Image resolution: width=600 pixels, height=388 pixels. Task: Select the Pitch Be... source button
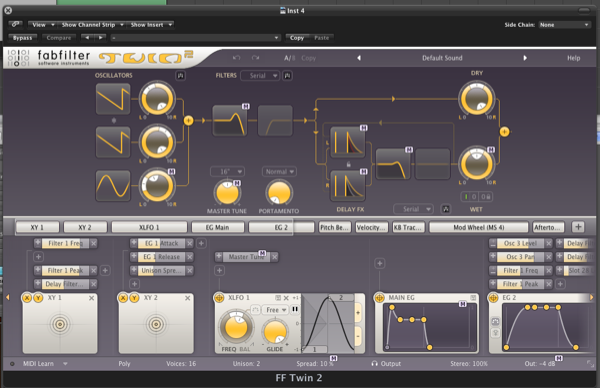(334, 227)
